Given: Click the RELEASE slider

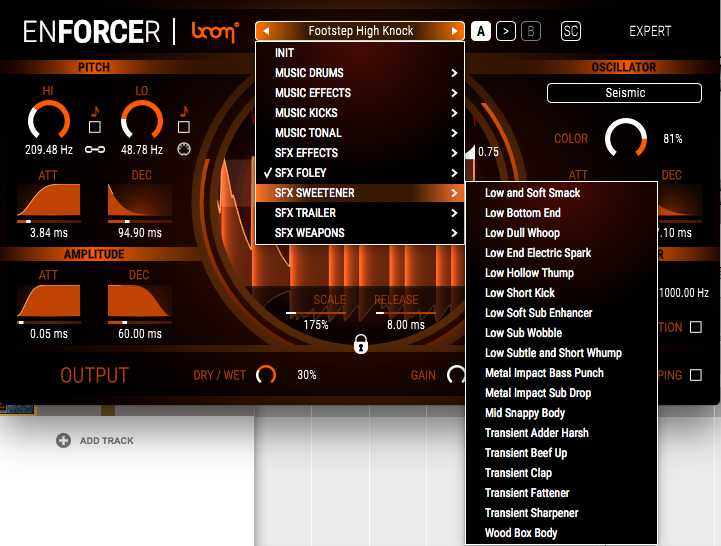Looking at the screenshot, I should click(x=406, y=313).
